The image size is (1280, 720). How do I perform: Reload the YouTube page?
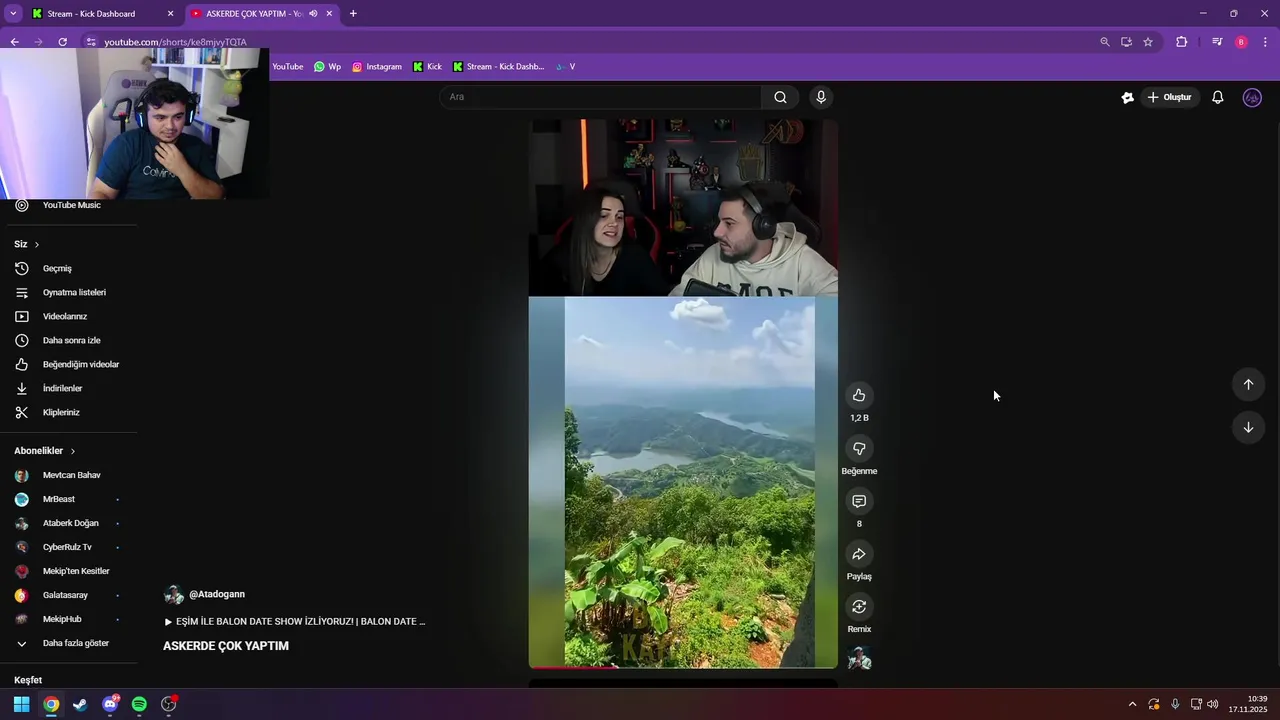click(63, 42)
